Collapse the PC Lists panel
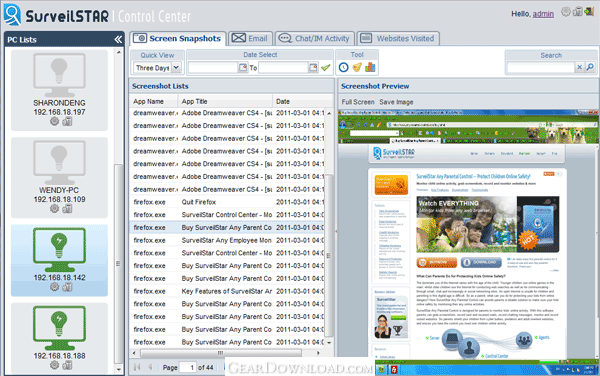The image size is (600, 376). coord(118,39)
